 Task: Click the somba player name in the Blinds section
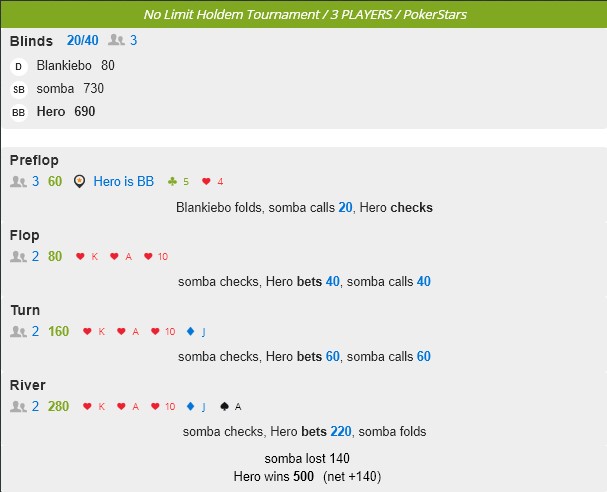(x=55, y=89)
